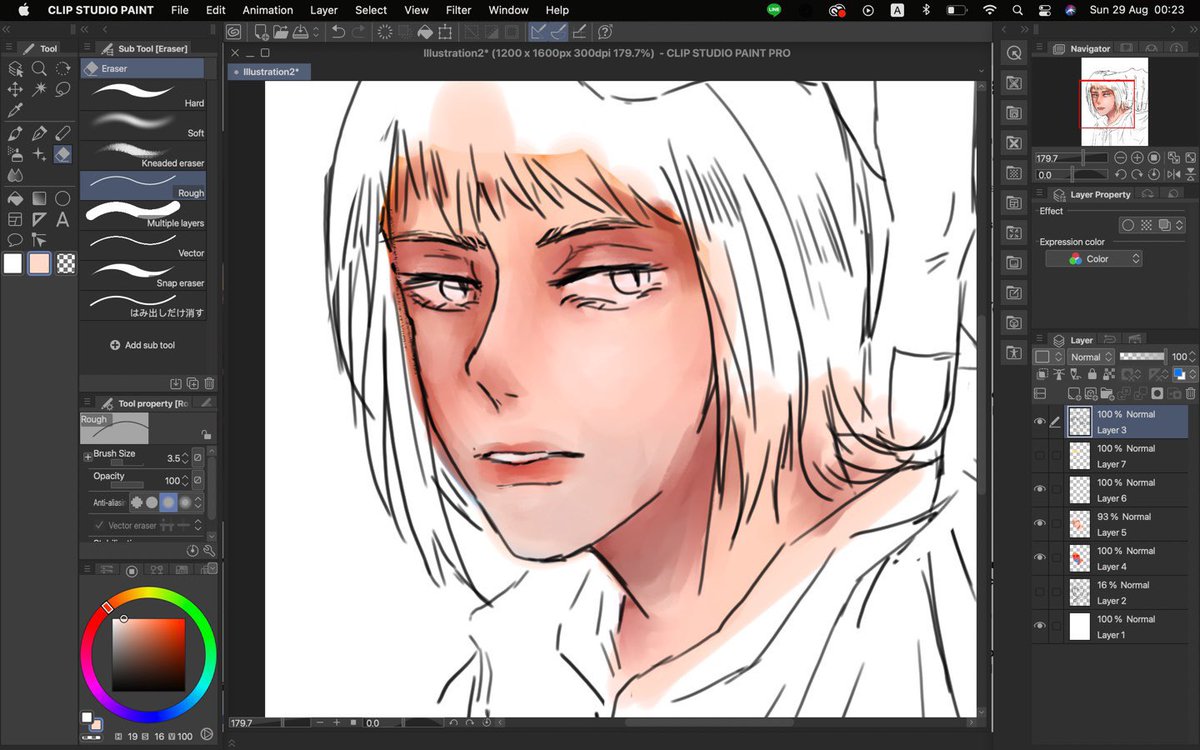Click the Zoom in button in Navigator

(1138, 158)
